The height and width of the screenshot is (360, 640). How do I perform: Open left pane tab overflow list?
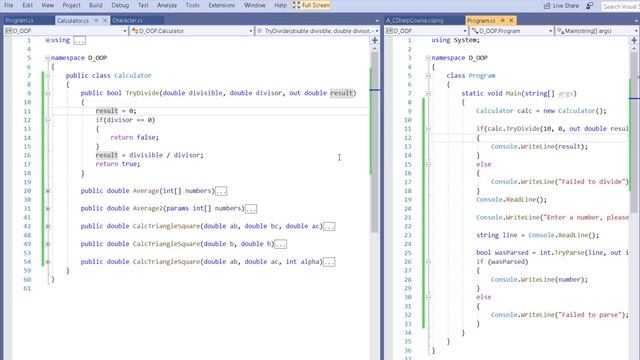[377, 20]
